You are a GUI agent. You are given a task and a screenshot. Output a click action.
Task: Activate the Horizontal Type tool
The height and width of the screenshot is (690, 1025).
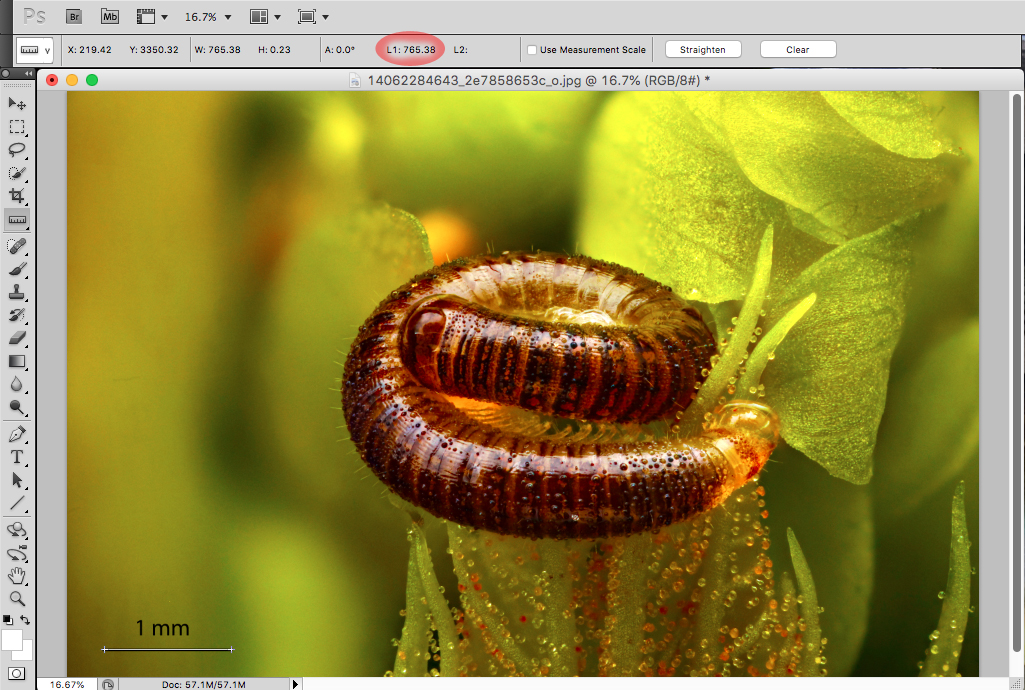point(17,457)
